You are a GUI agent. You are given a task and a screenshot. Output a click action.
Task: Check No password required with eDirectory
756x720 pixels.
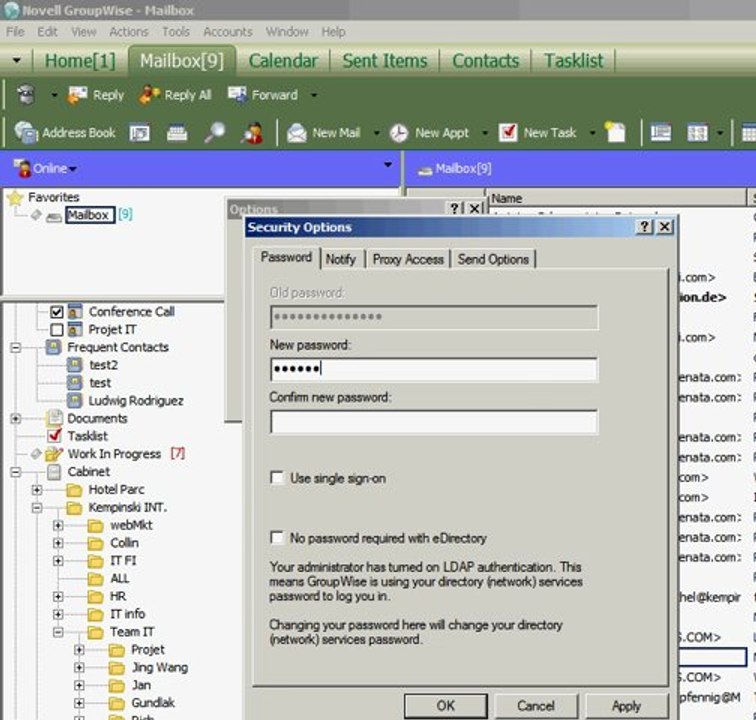pos(277,537)
